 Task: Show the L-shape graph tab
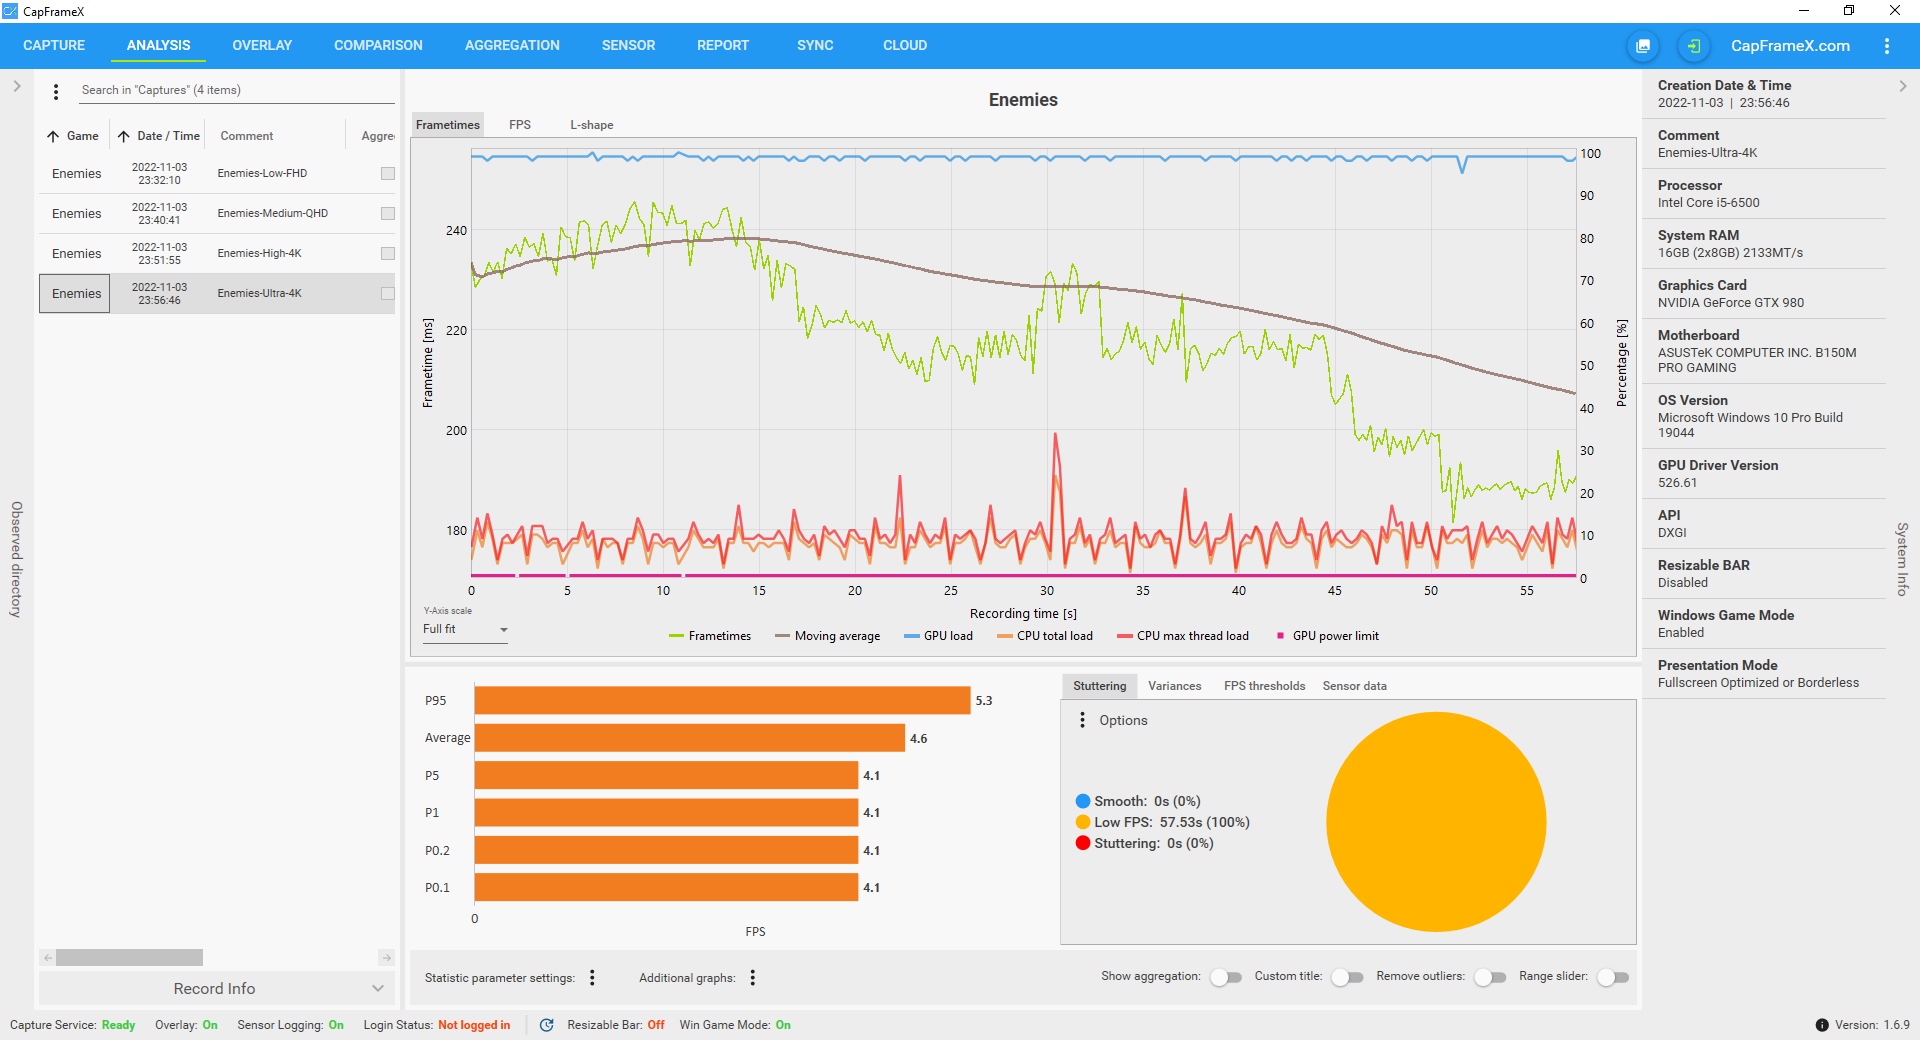tap(592, 125)
